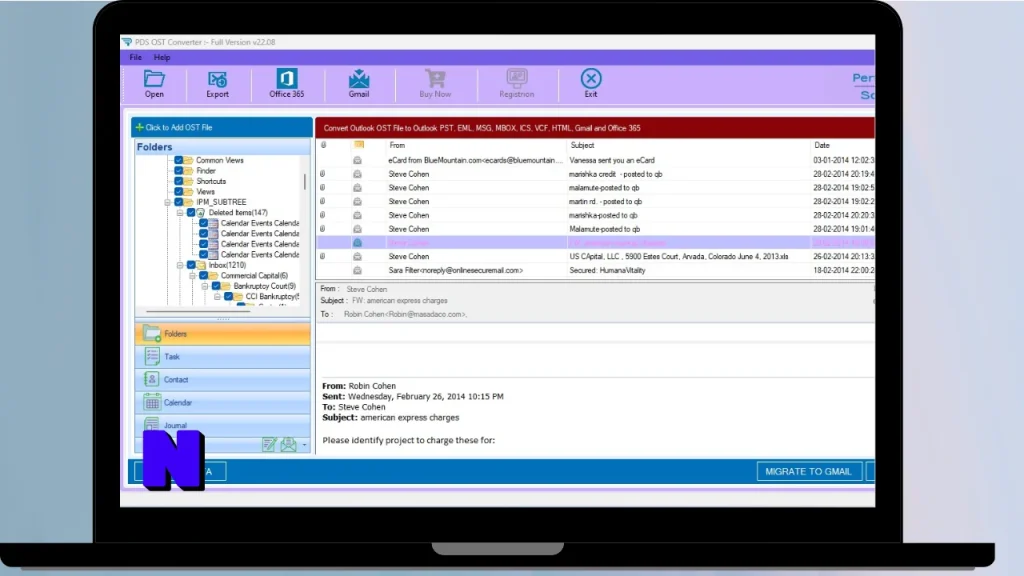
Task: Collapse the IPM_SUBTREE tree node
Action: [x=168, y=202]
